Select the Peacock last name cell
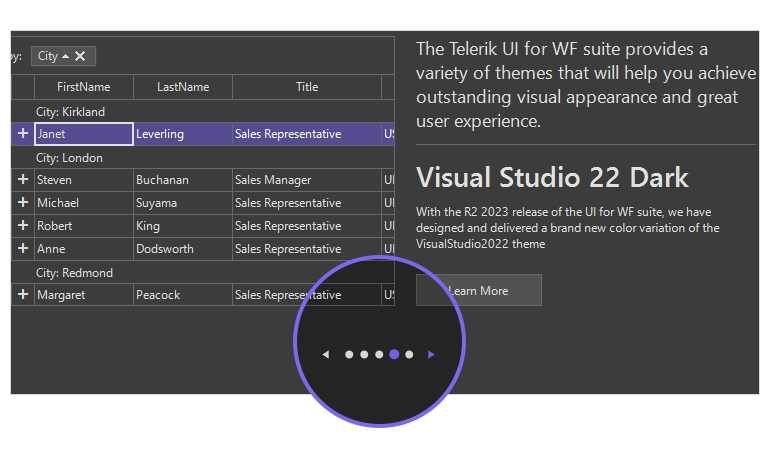This screenshot has width=770, height=455. click(x=183, y=295)
